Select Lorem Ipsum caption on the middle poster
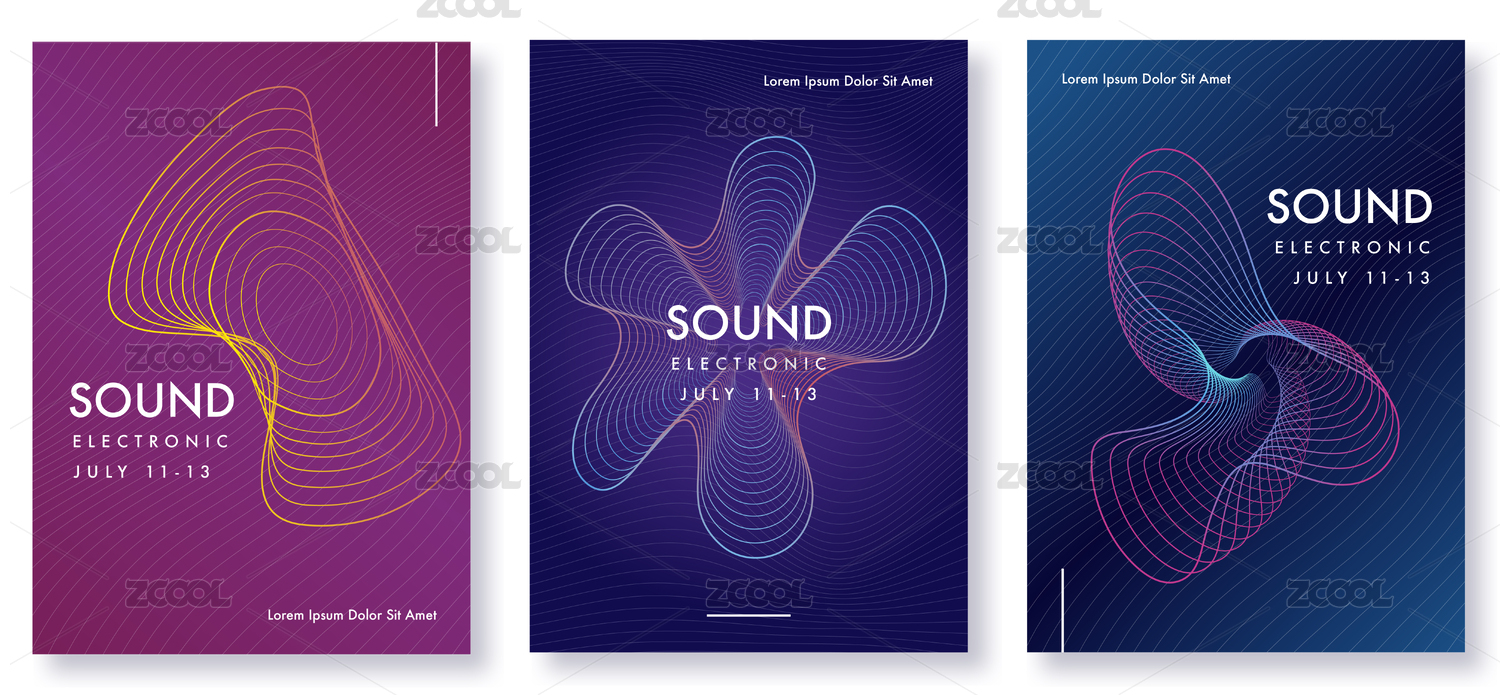Image resolution: width=1500 pixels, height=695 pixels. (x=848, y=81)
